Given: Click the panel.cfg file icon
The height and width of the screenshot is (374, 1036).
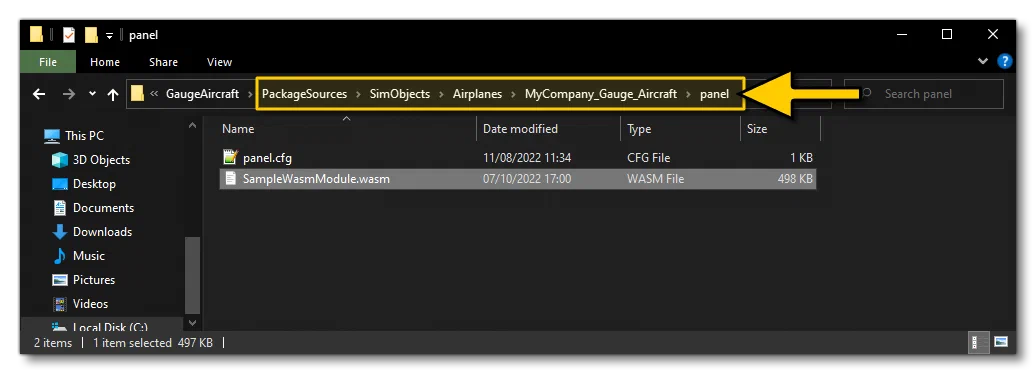Looking at the screenshot, I should [230, 157].
